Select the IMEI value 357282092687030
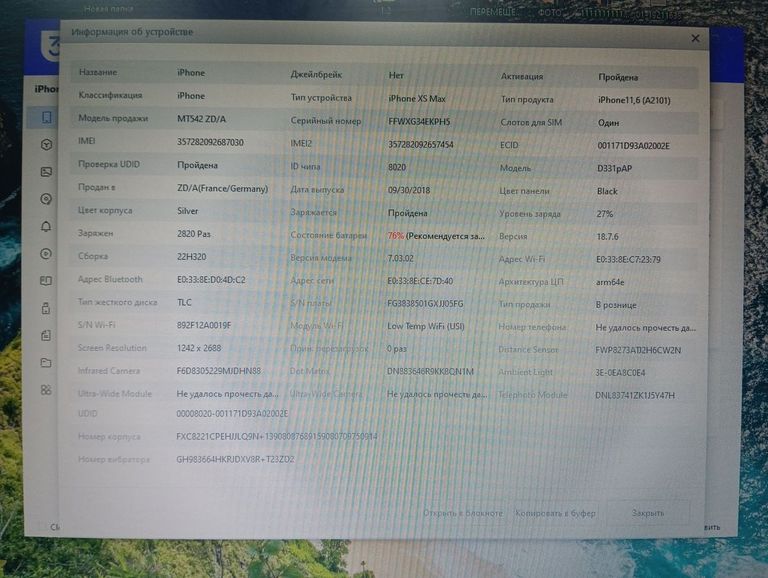This screenshot has width=768, height=578. (210, 142)
